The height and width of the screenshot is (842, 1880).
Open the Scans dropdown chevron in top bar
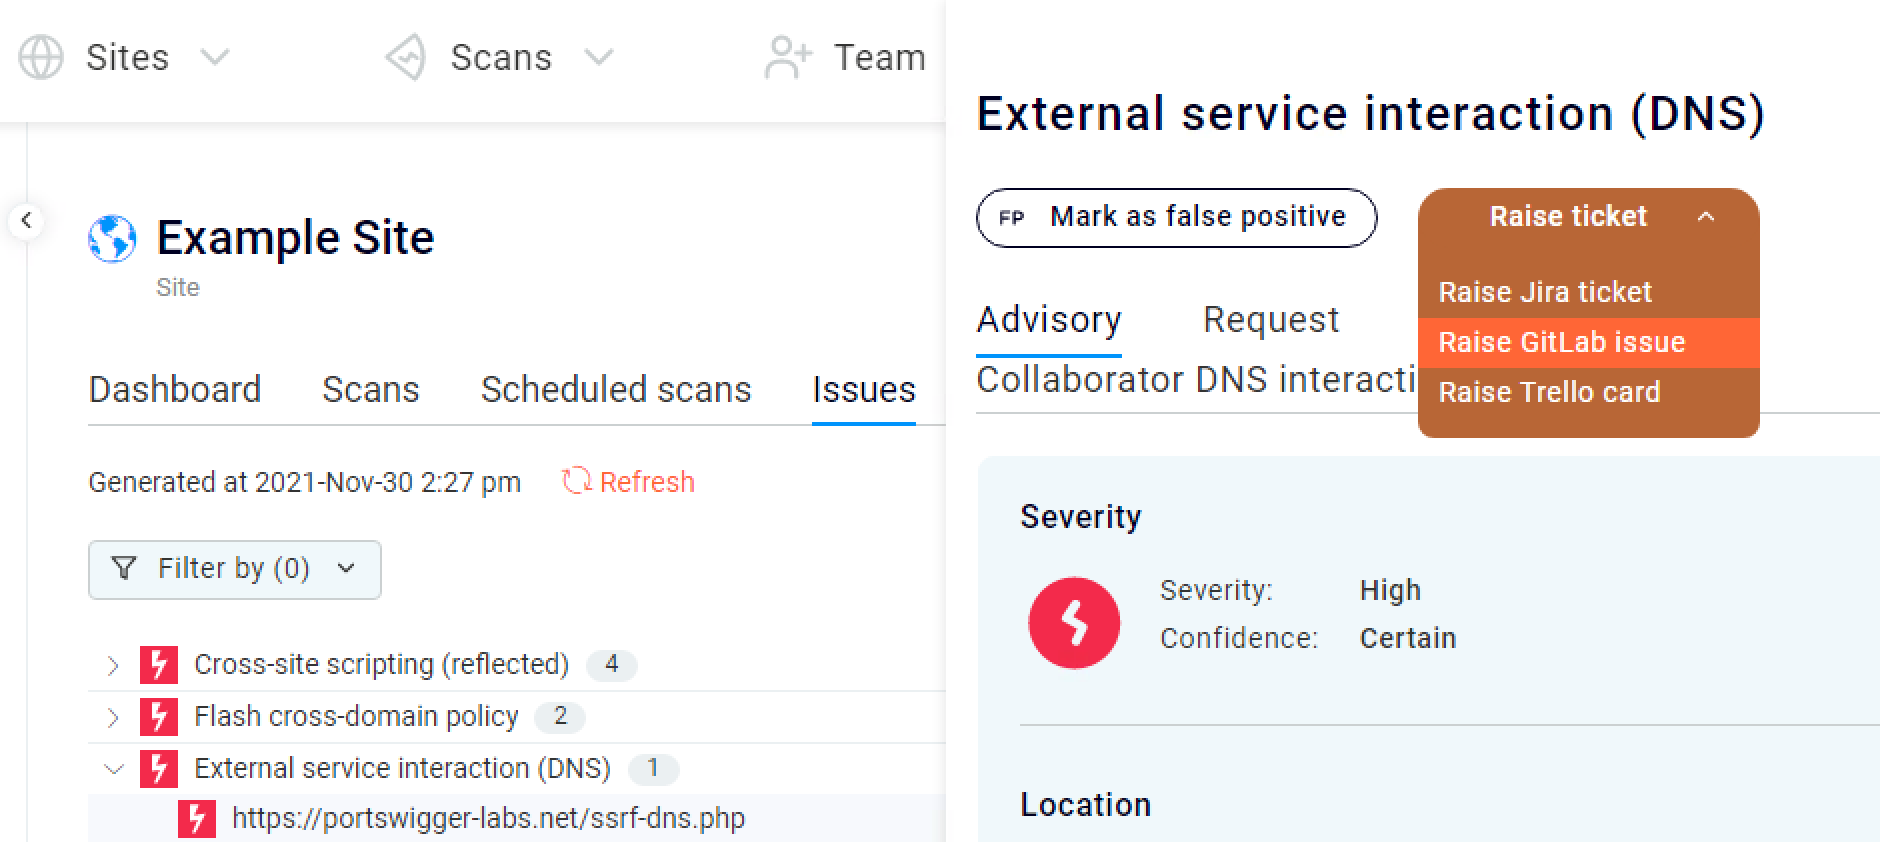(598, 57)
